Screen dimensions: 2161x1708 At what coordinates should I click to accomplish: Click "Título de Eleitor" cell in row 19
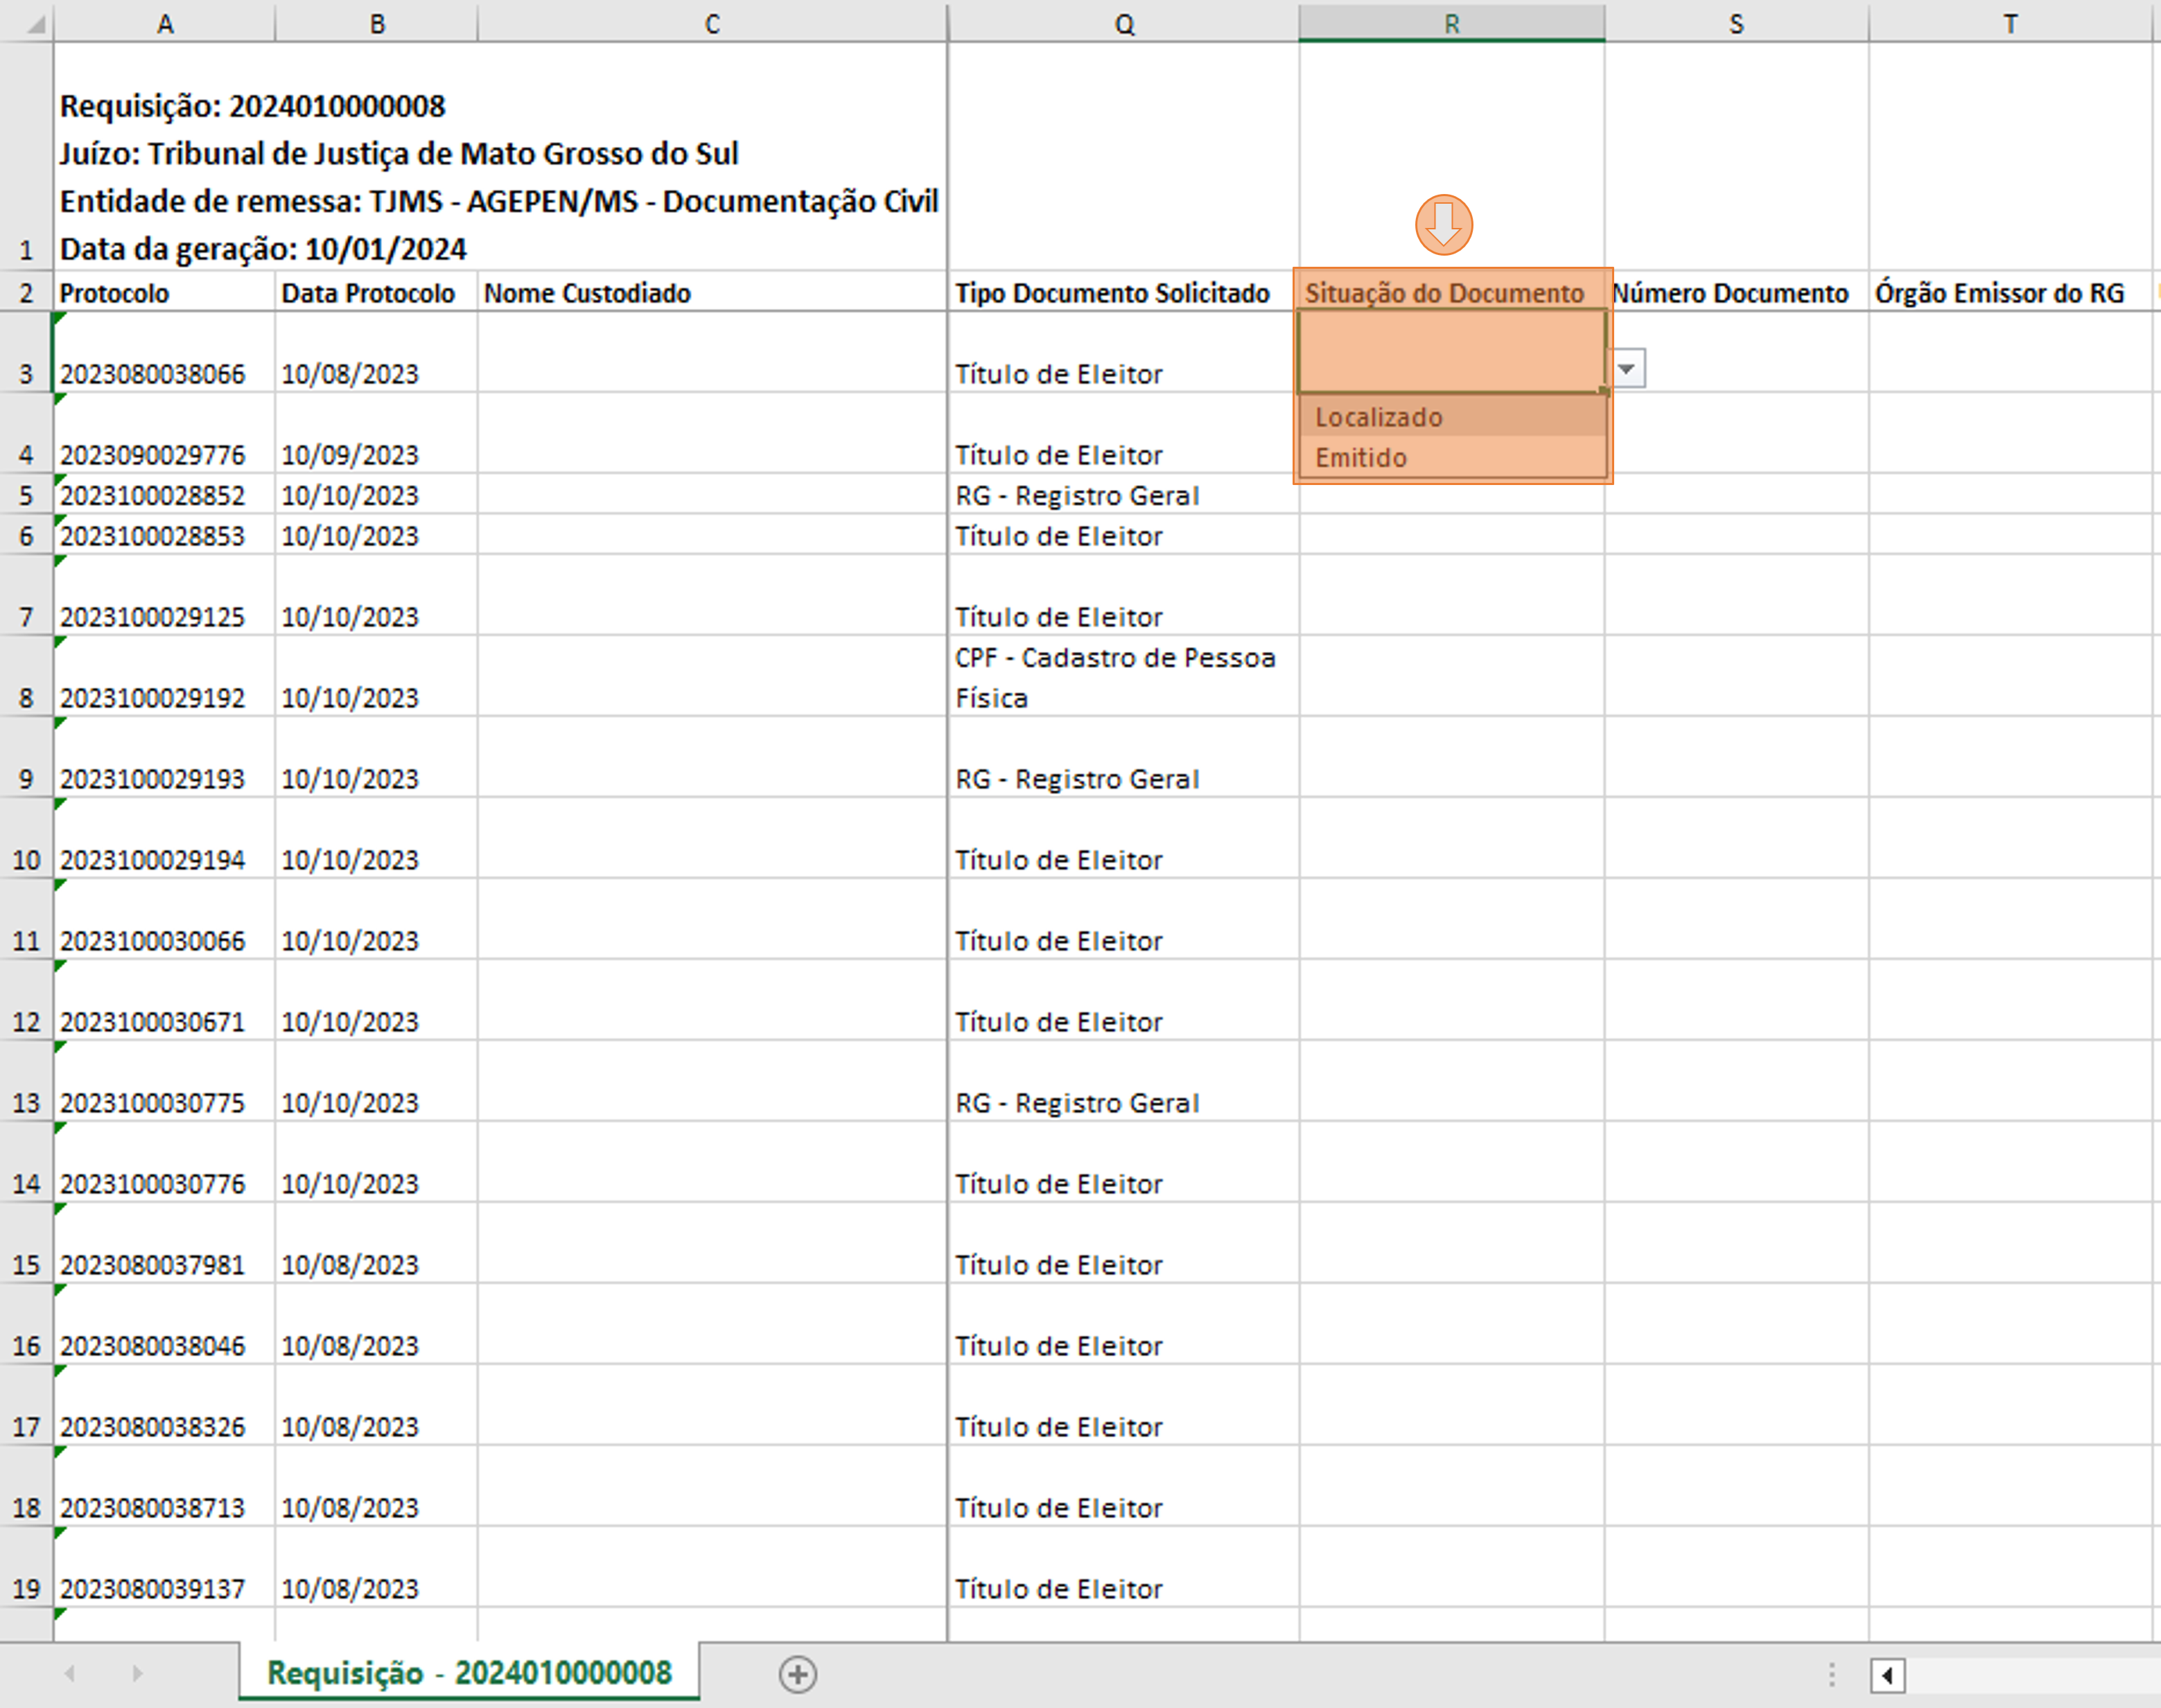(1124, 1568)
